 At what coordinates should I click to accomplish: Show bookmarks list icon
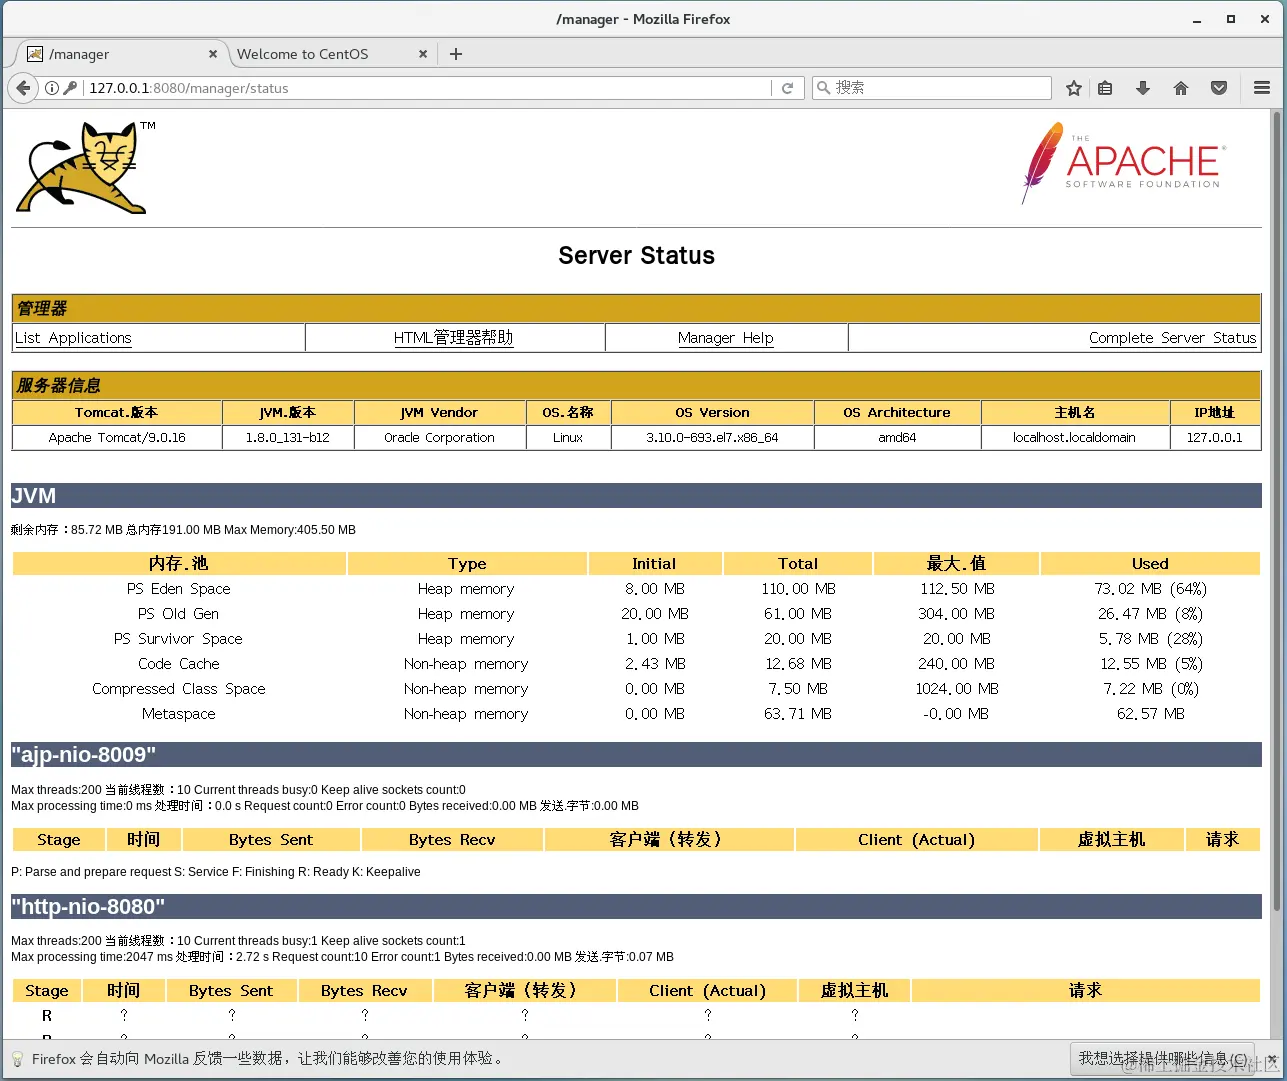(x=1105, y=88)
